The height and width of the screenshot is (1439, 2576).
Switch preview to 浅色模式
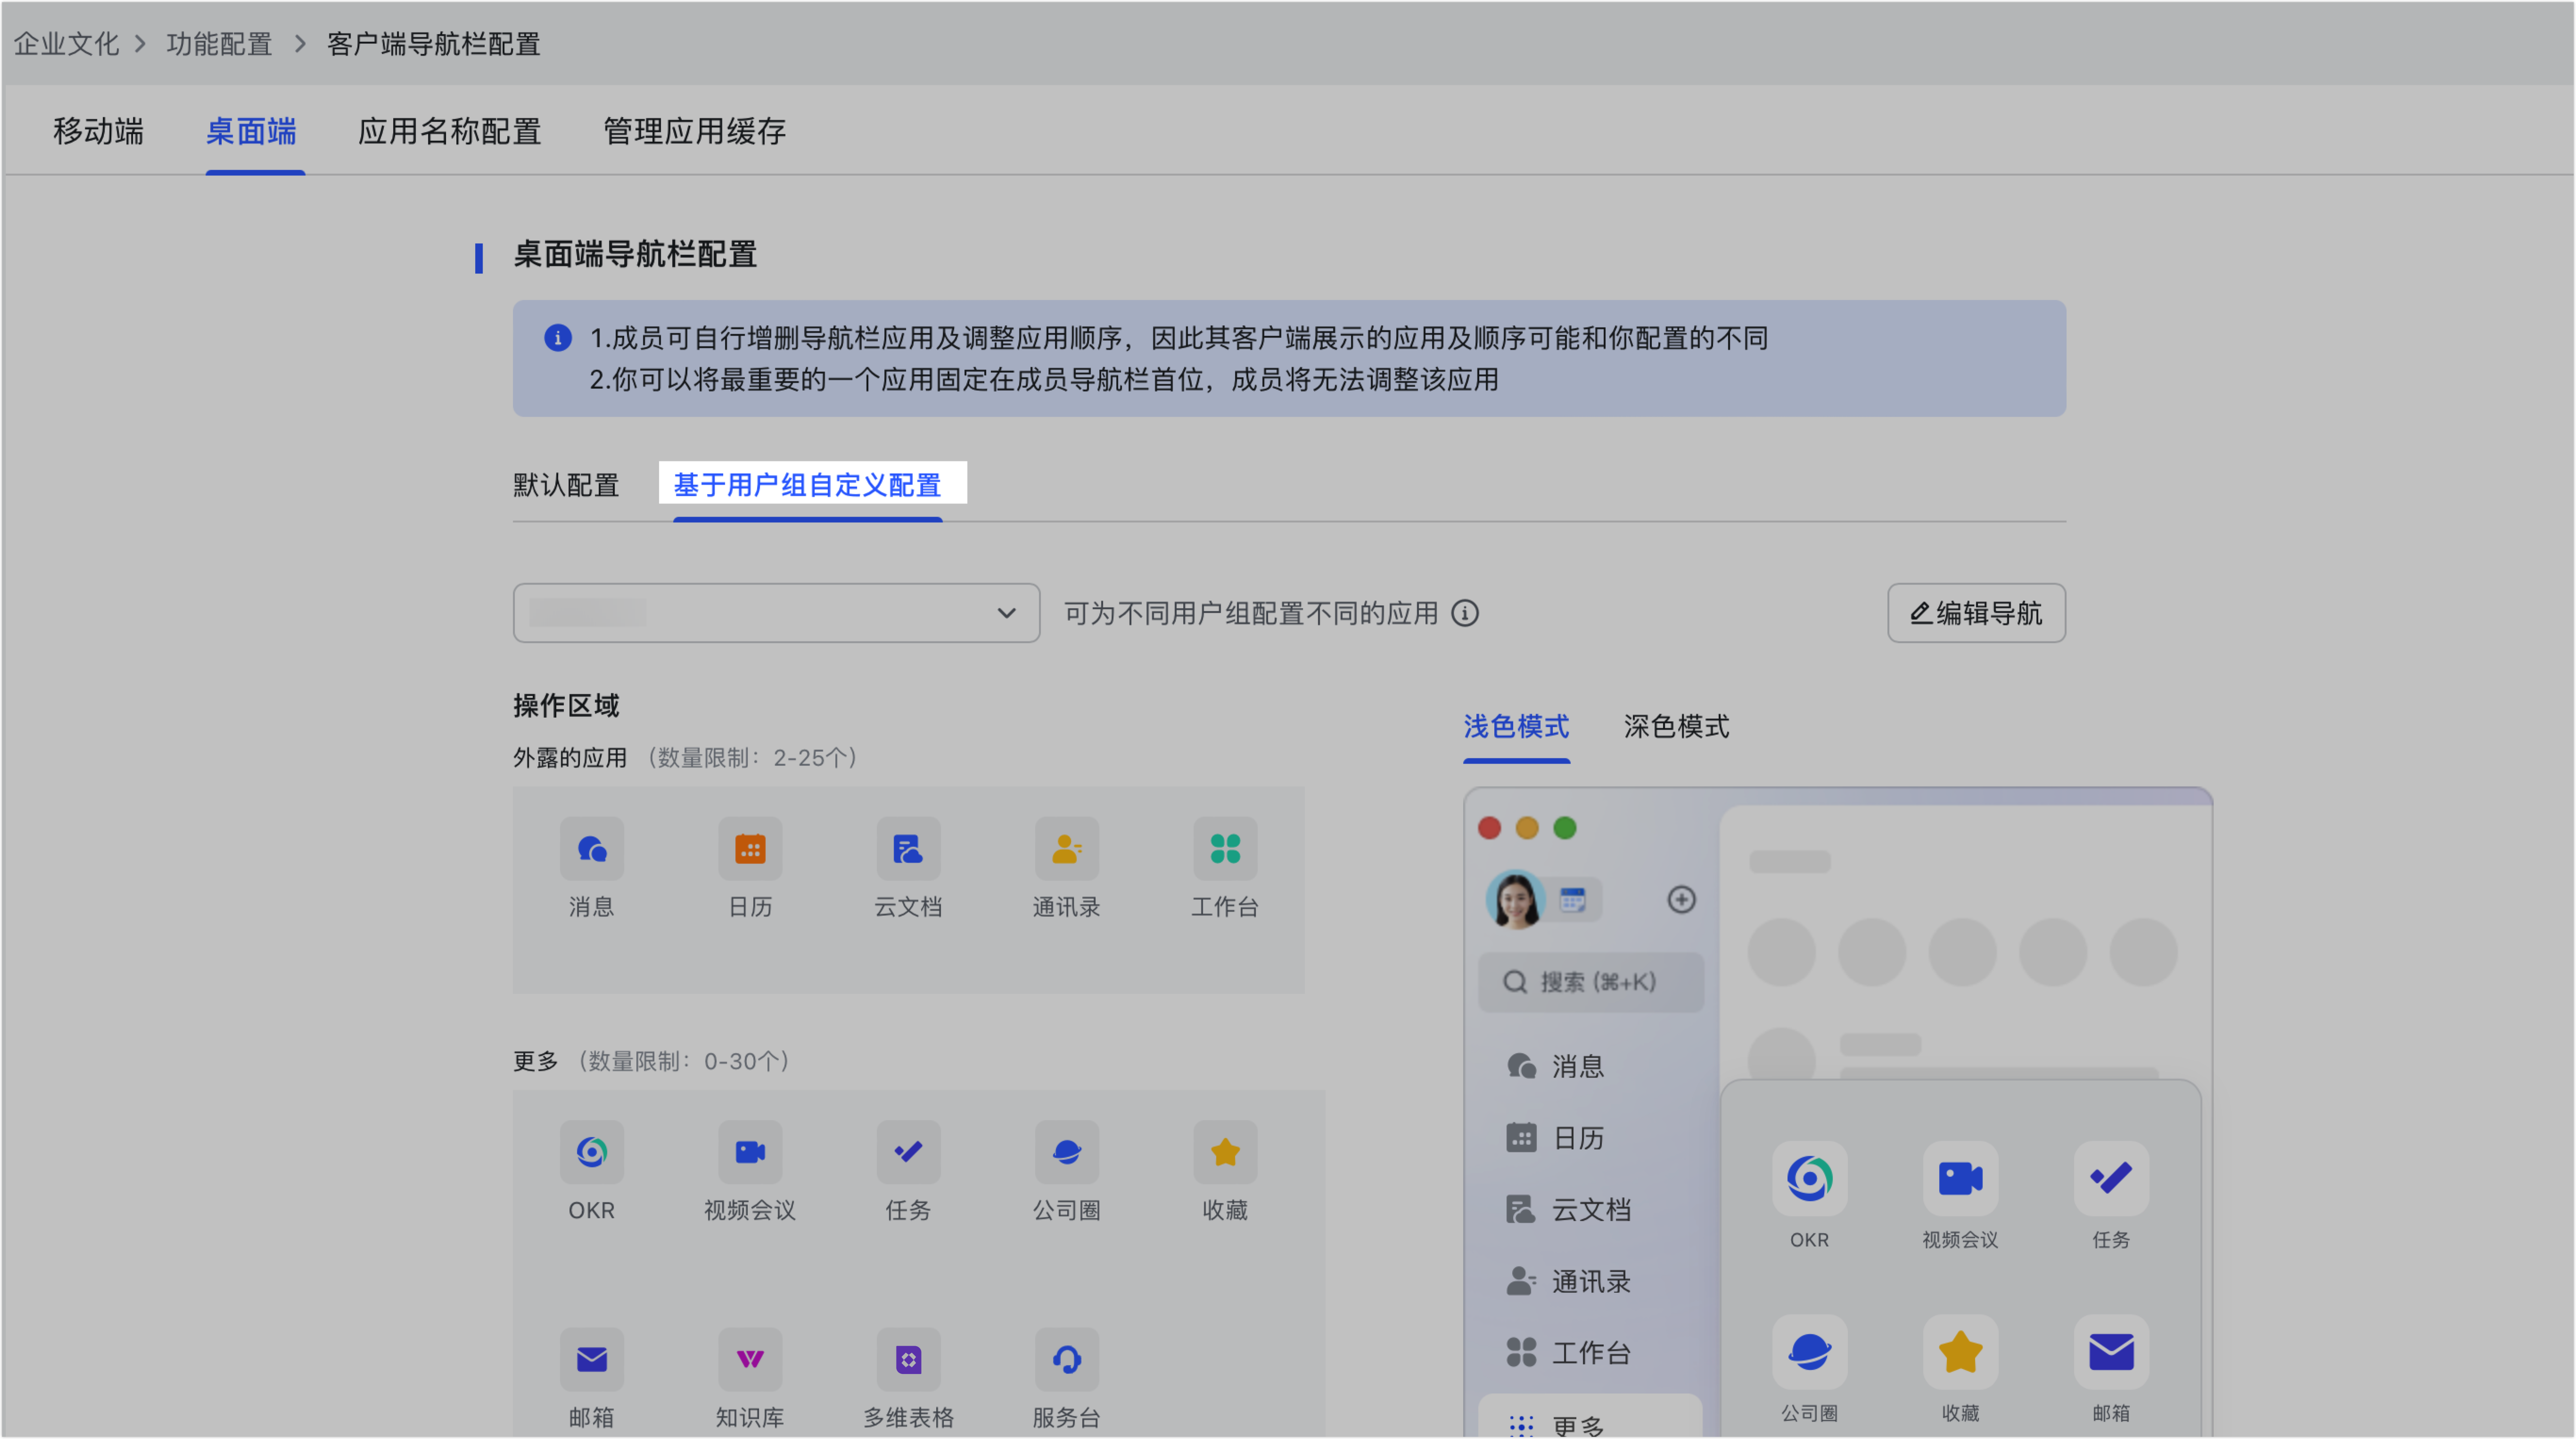pos(1516,726)
